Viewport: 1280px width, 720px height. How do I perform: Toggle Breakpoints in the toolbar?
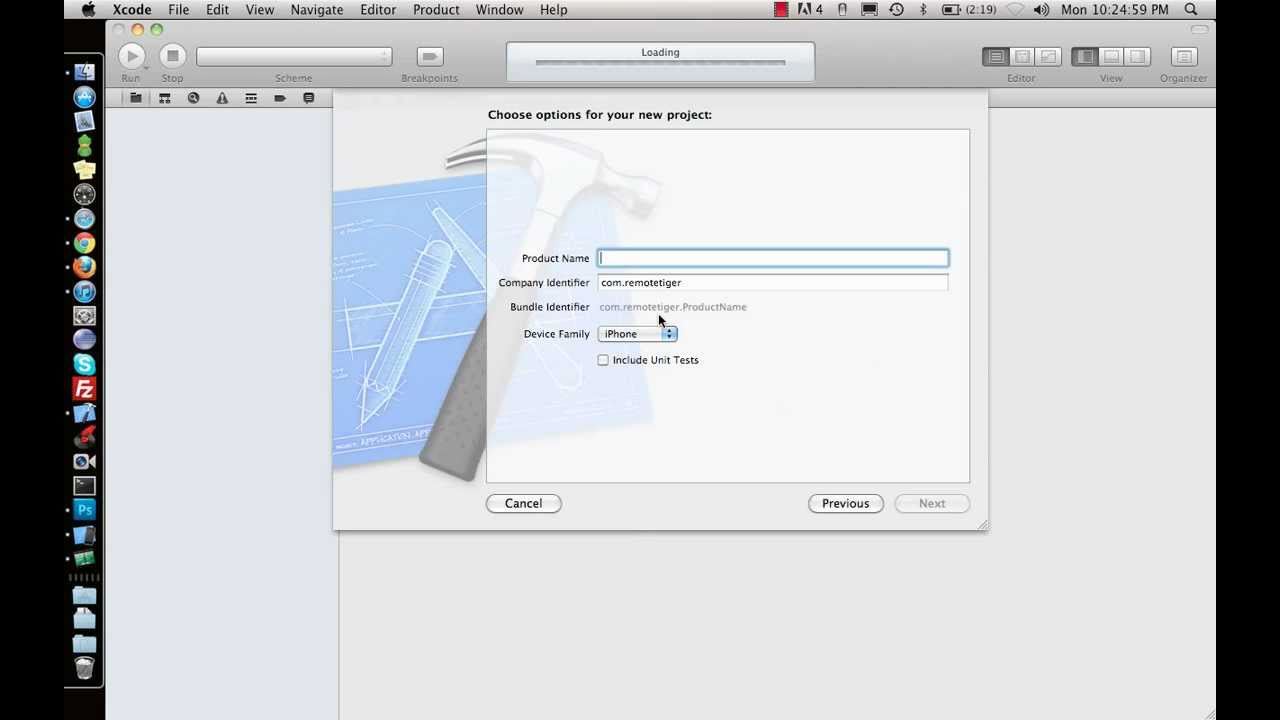[x=430, y=57]
